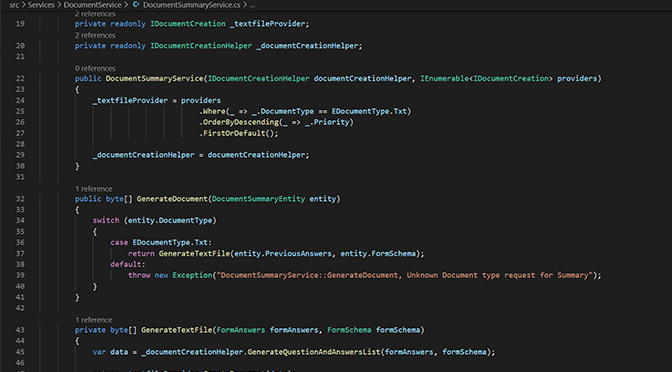The width and height of the screenshot is (672, 372).
Task: Click PreviousAnswers on line 37
Action: (298, 254)
